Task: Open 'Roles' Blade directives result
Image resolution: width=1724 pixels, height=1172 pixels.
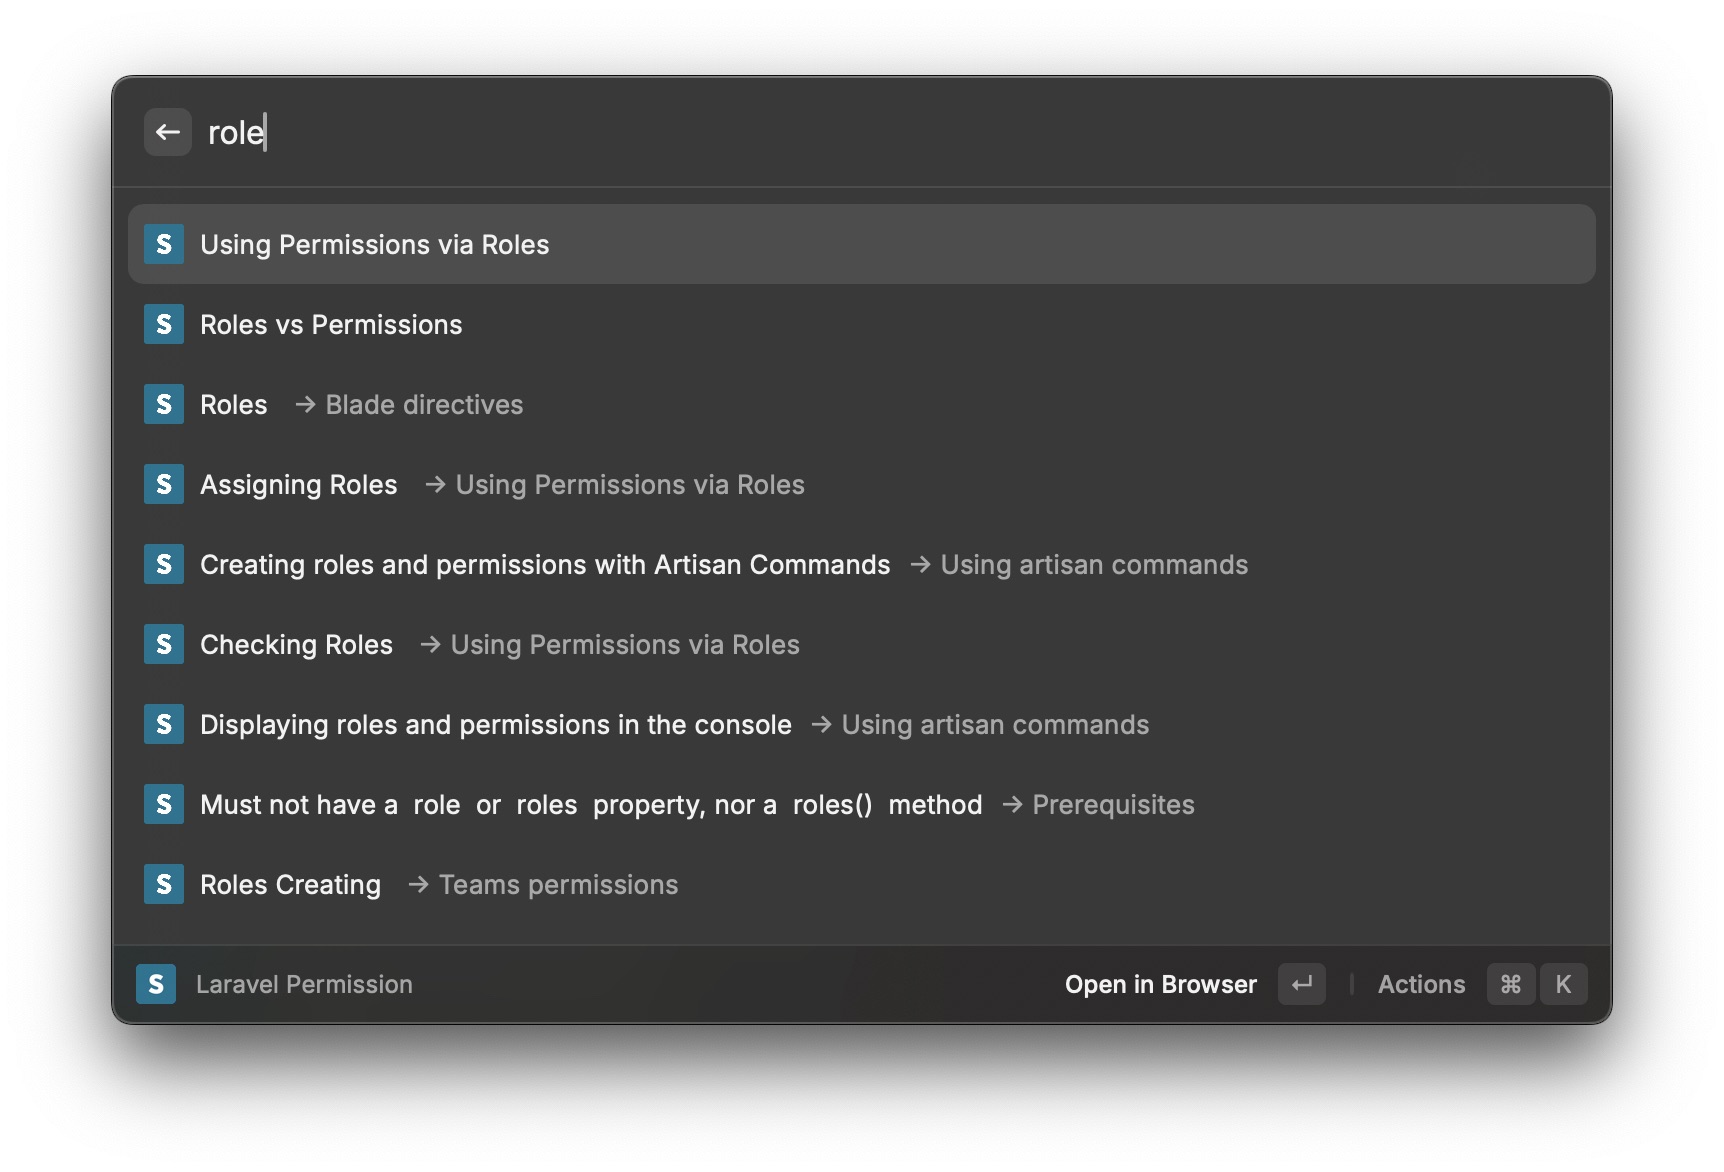Action: click(x=862, y=404)
